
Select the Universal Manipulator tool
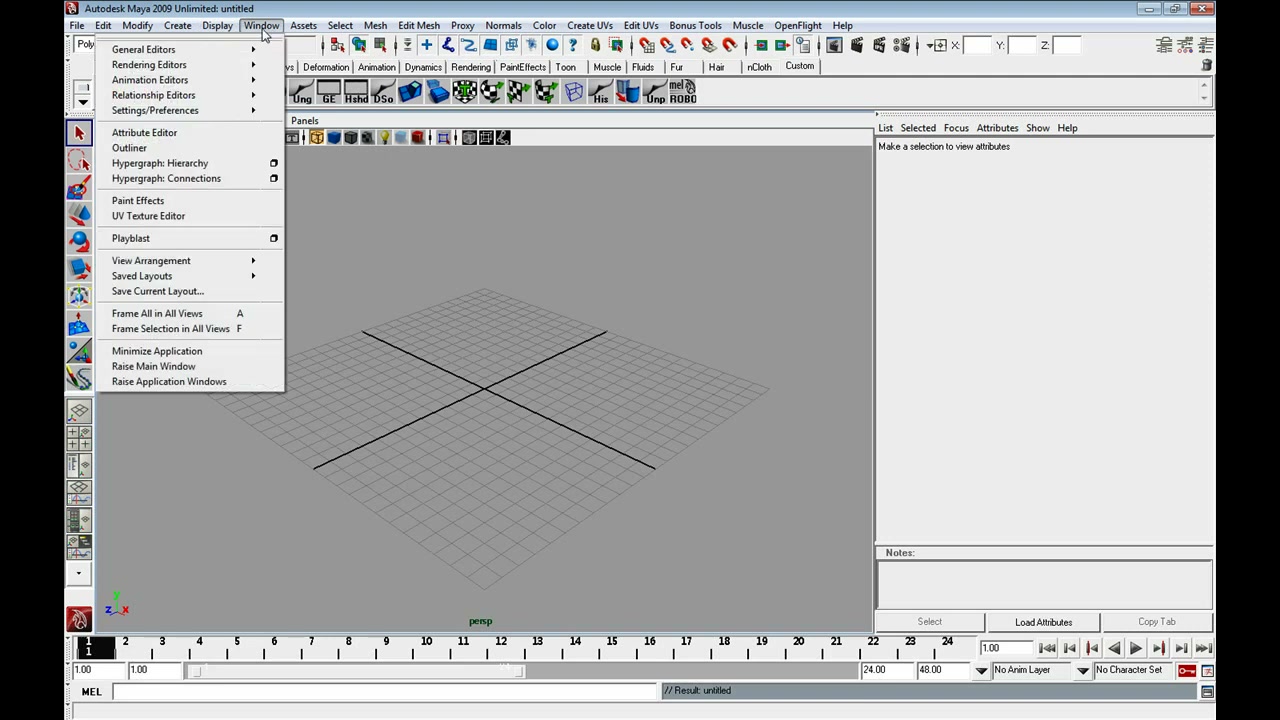click(79, 296)
